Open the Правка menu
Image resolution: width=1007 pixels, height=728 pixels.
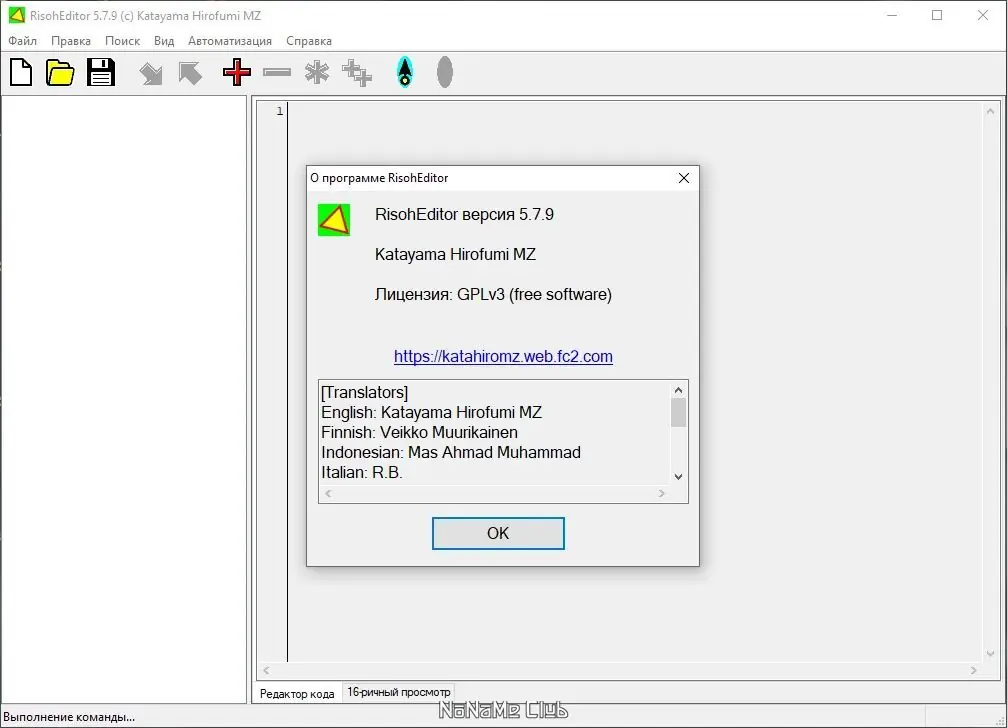pyautogui.click(x=71, y=40)
